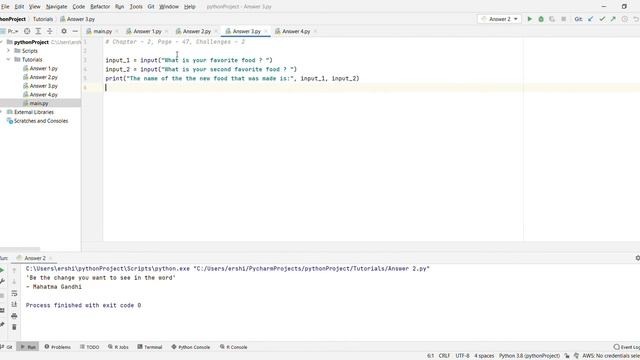Open the Refactor menu
The width and height of the screenshot is (640, 360).
(x=100, y=7)
